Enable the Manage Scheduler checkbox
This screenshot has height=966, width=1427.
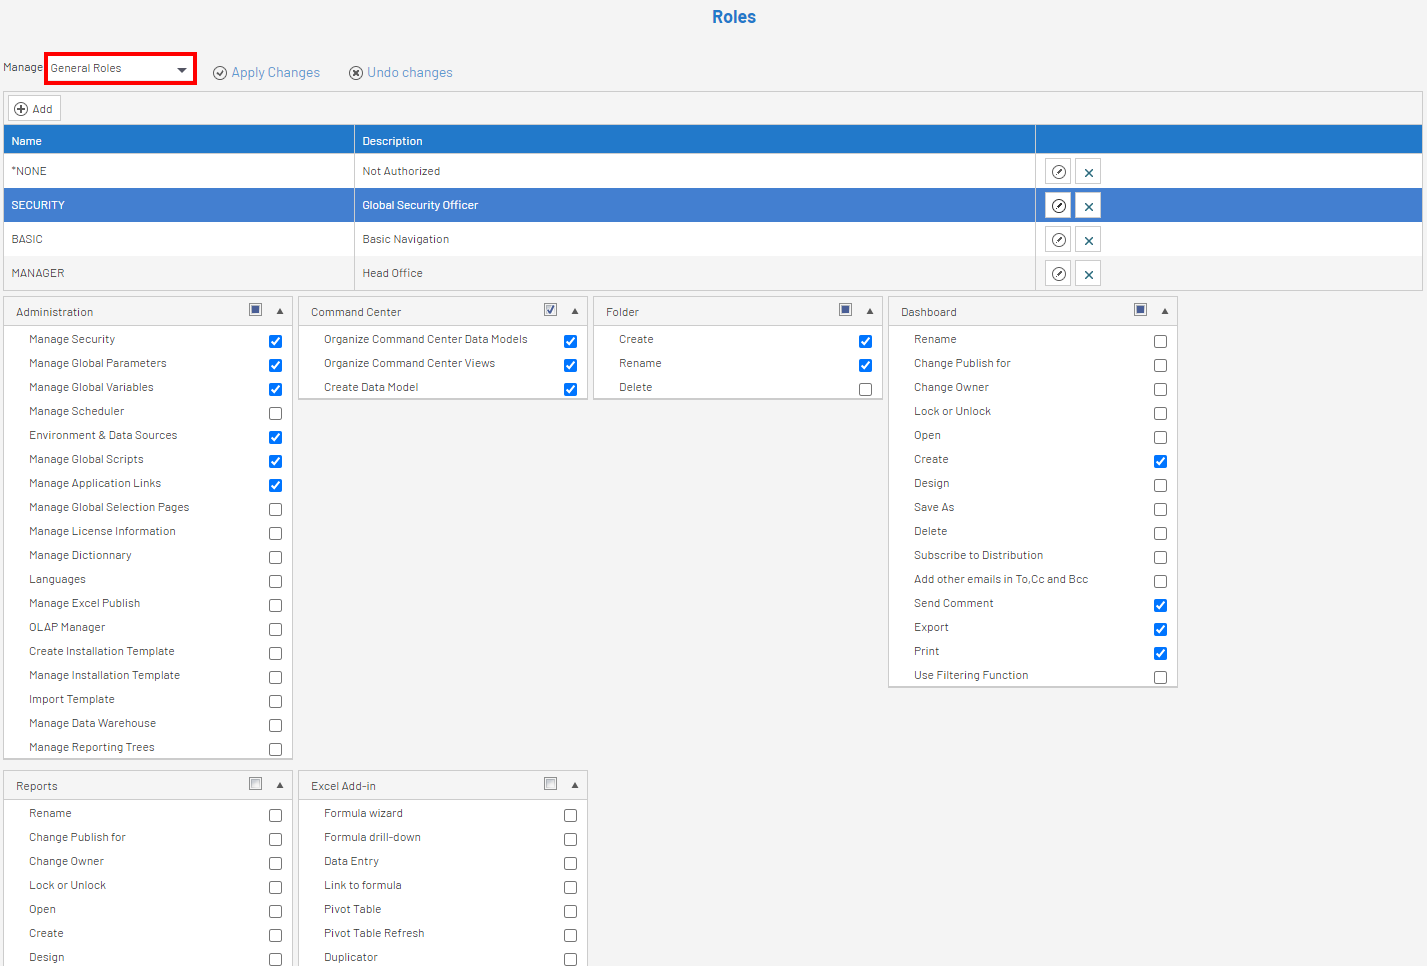pyautogui.click(x=275, y=413)
